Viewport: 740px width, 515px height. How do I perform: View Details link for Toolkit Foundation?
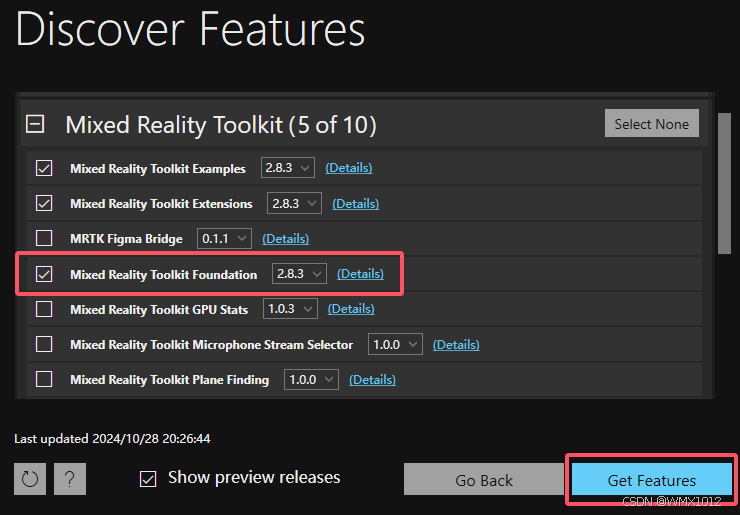(x=360, y=274)
